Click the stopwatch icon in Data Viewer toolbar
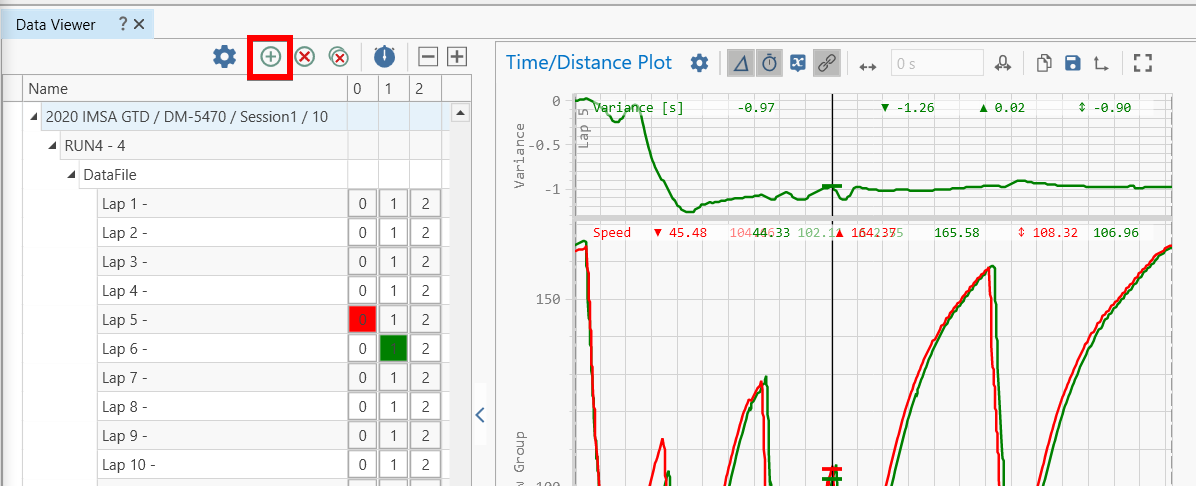This screenshot has width=1196, height=486. point(384,57)
